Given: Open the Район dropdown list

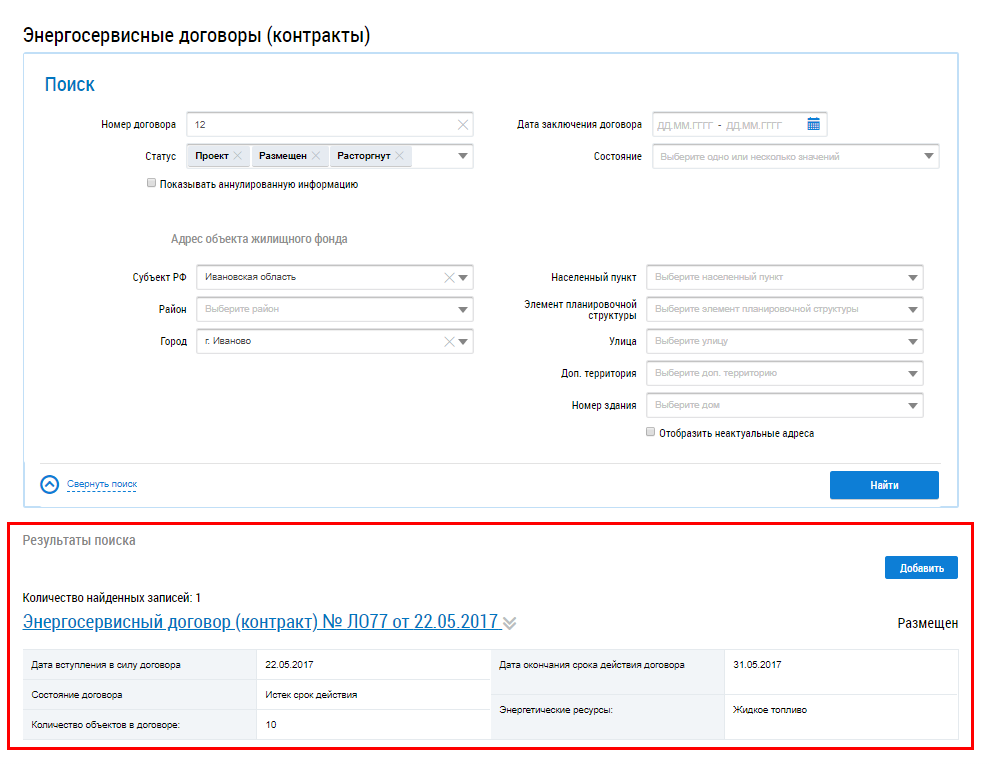Looking at the screenshot, I should tap(462, 310).
